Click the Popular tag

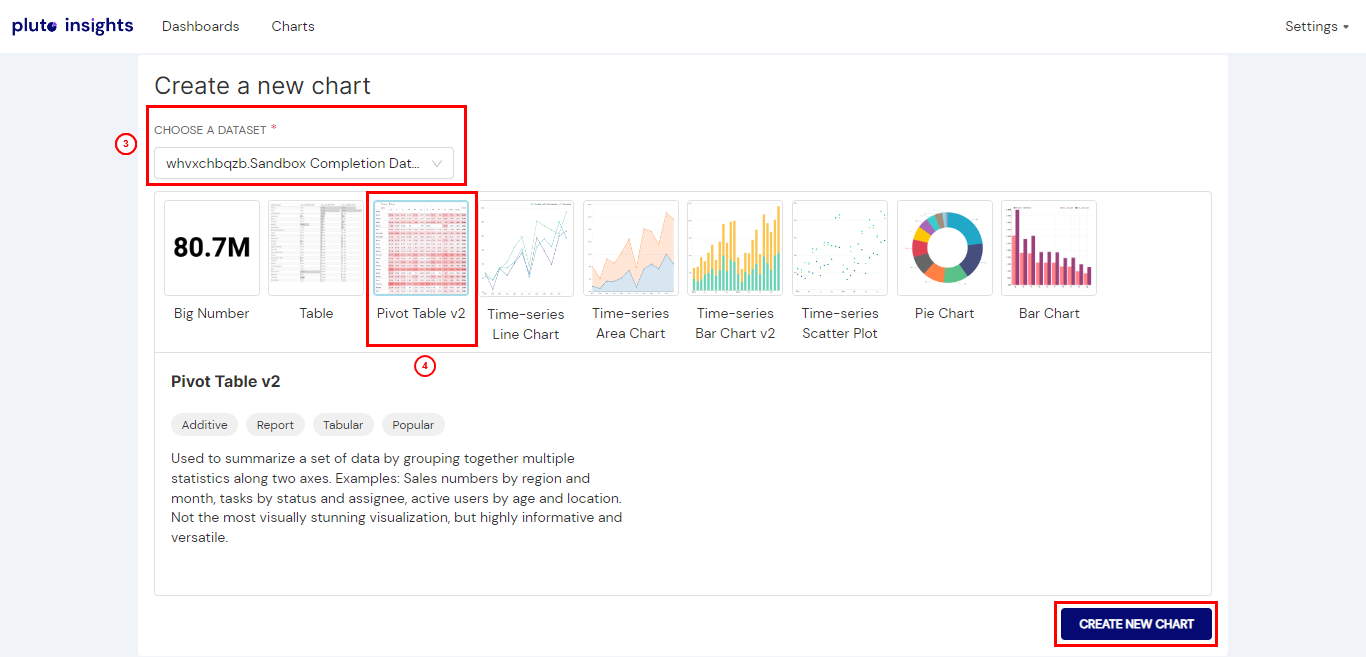(x=413, y=425)
